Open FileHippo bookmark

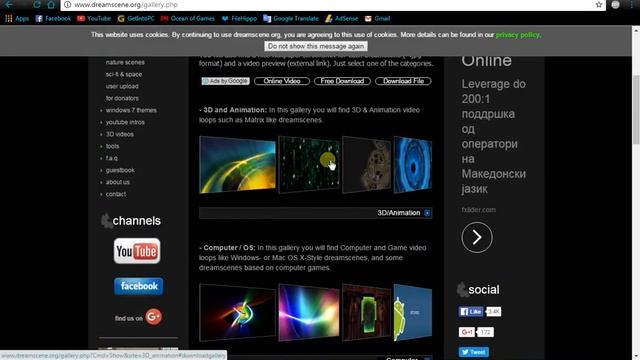(x=239, y=18)
